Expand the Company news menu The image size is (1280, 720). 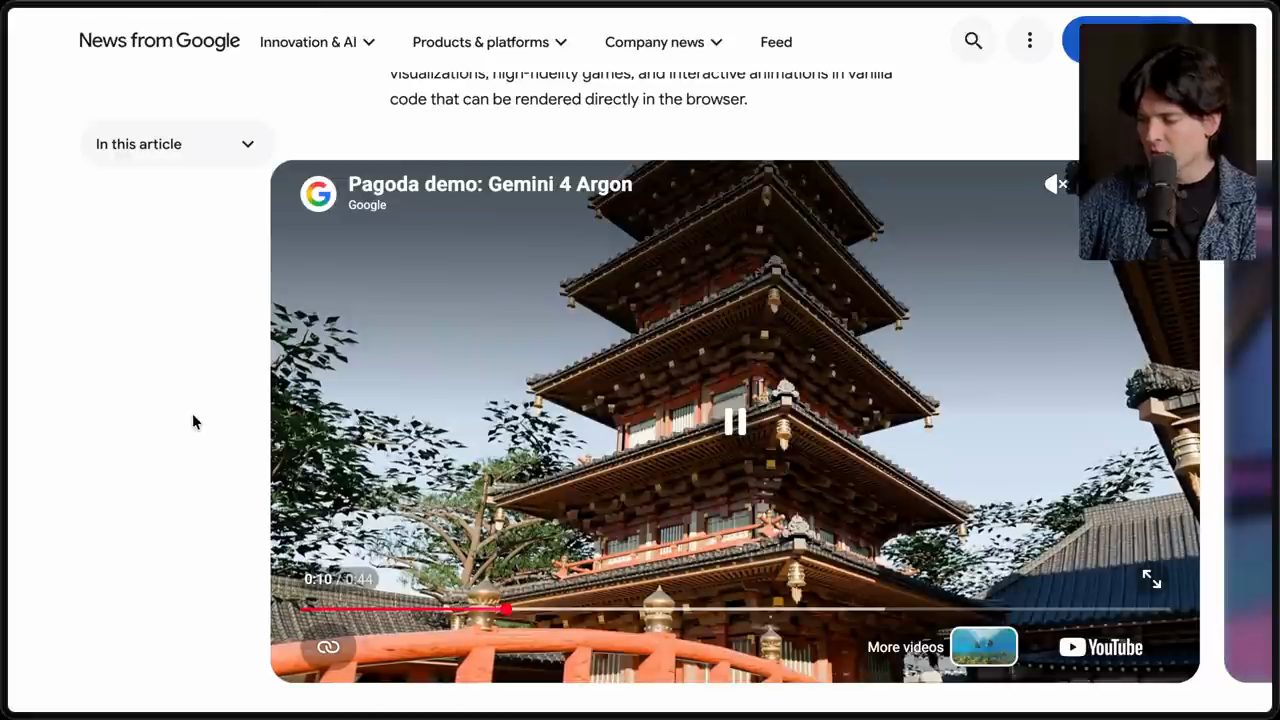[663, 42]
